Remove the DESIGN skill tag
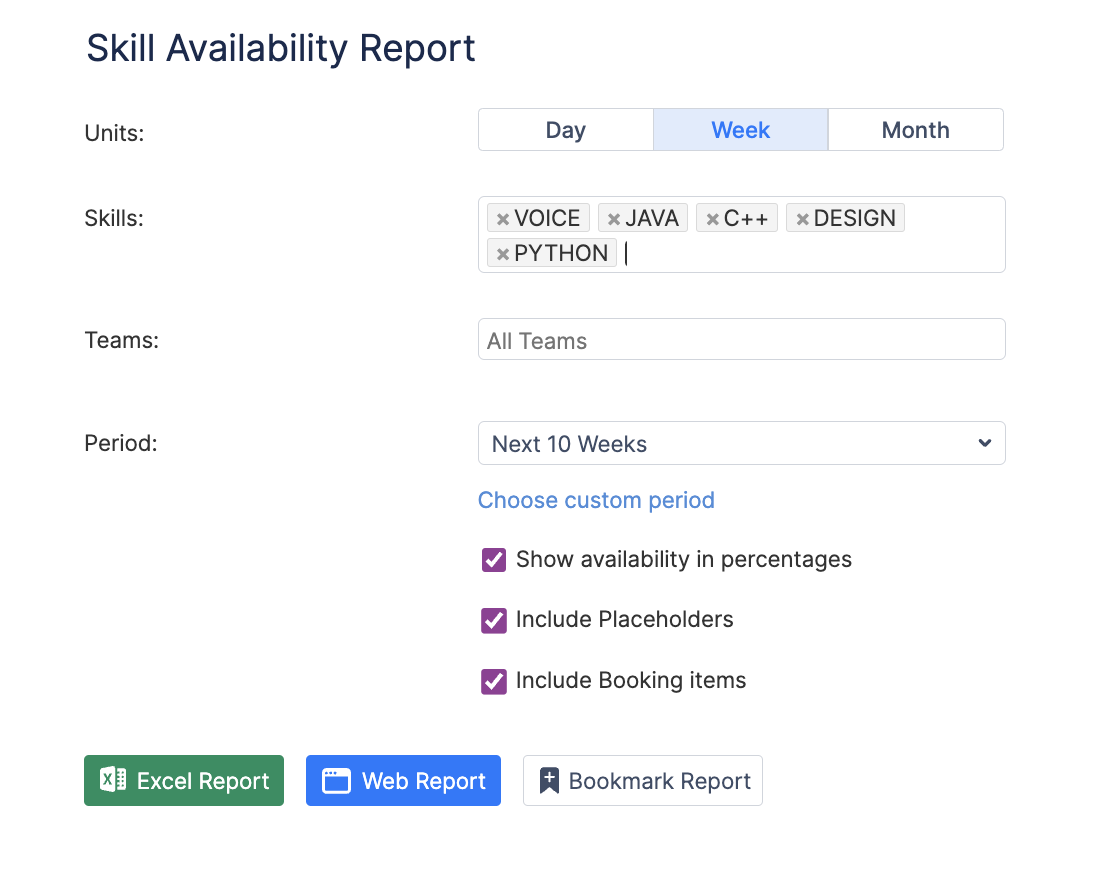 [802, 219]
